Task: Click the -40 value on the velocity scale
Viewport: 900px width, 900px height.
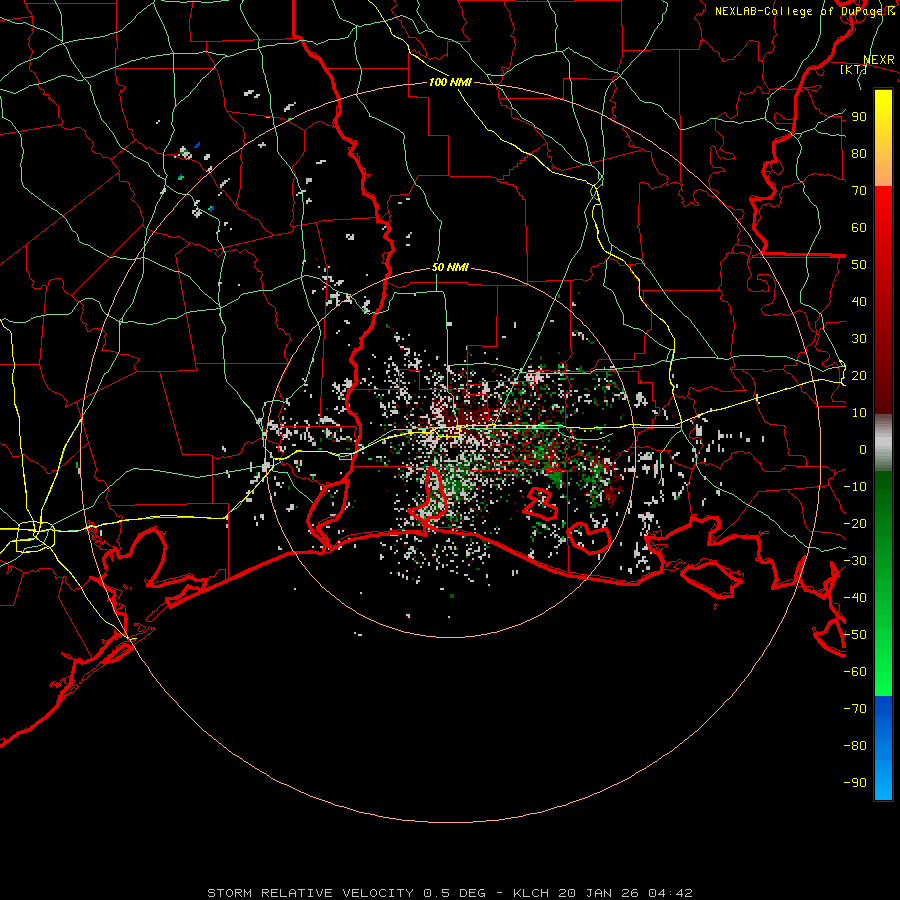Action: [x=855, y=598]
